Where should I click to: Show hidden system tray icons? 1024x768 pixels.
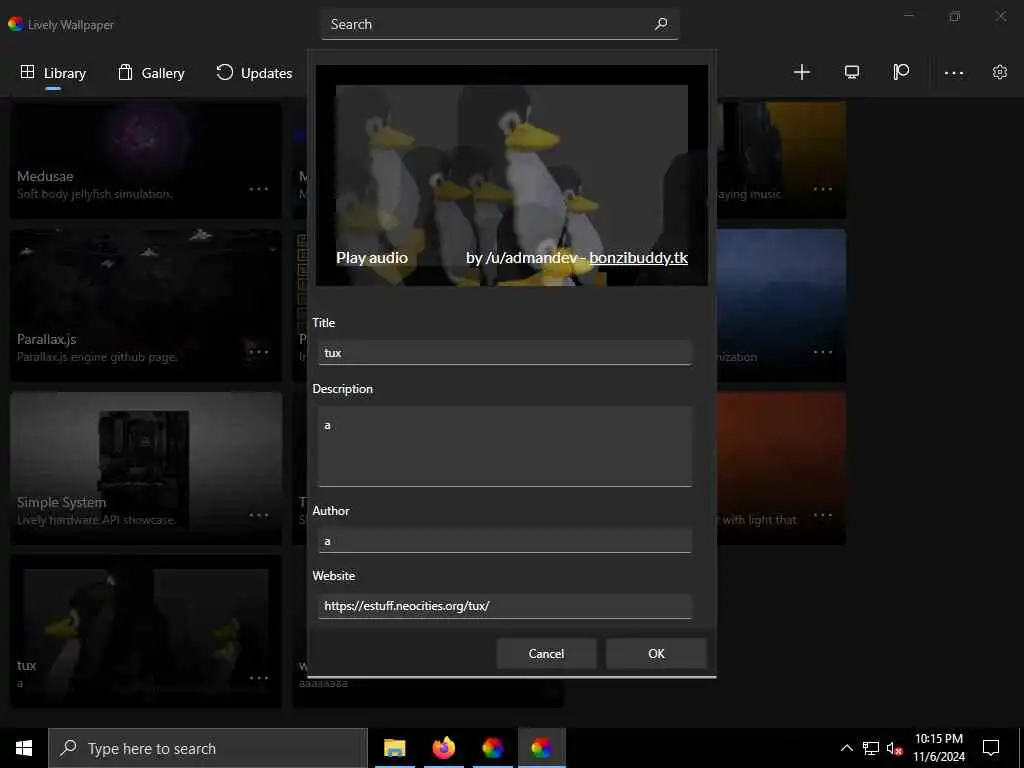click(846, 748)
